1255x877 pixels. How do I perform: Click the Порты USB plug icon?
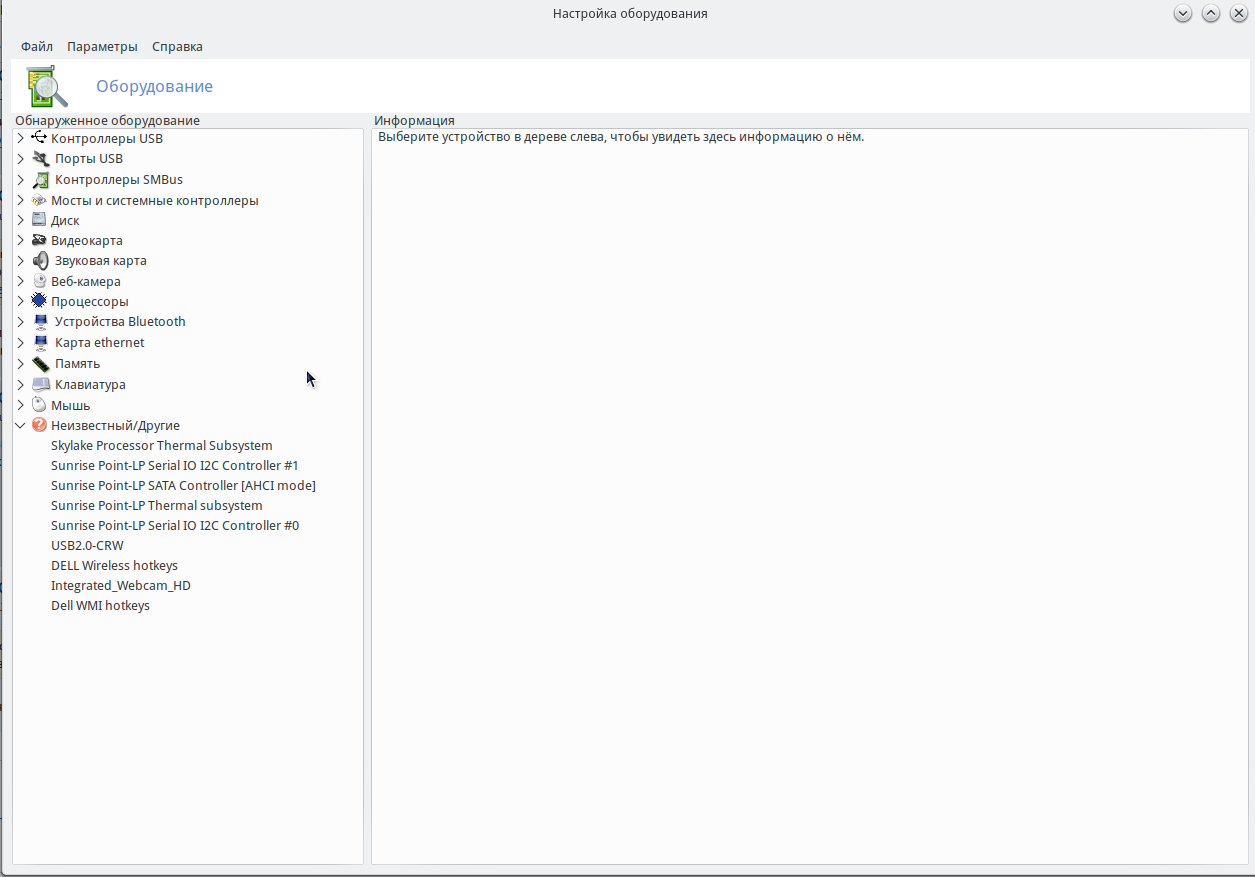coord(40,158)
